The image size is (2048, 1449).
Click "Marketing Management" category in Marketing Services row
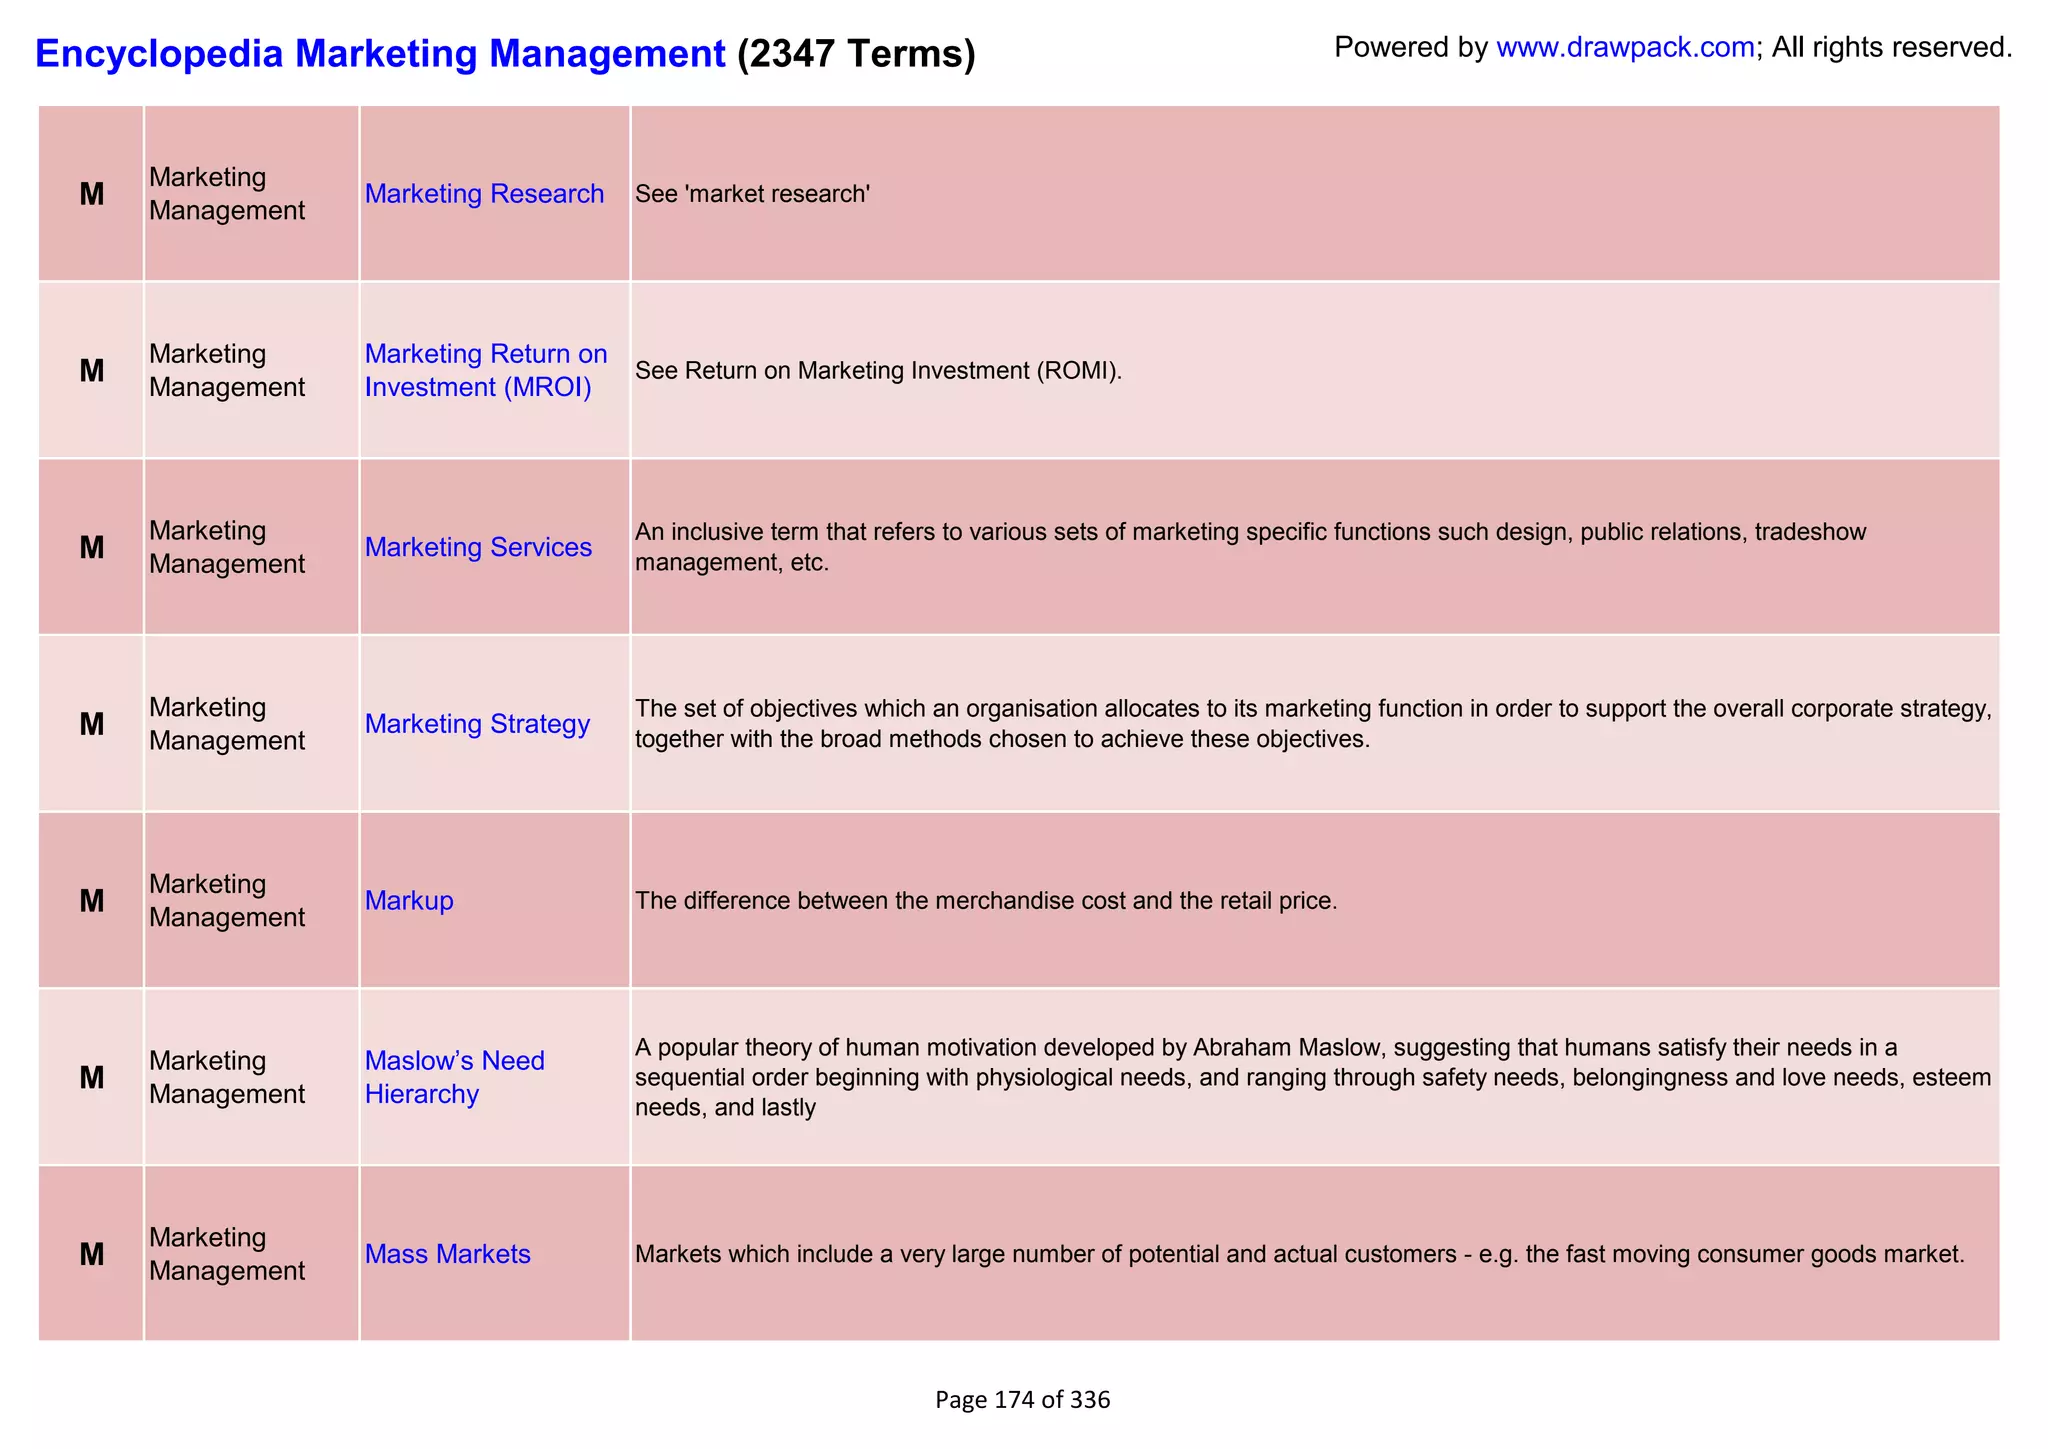click(x=227, y=547)
